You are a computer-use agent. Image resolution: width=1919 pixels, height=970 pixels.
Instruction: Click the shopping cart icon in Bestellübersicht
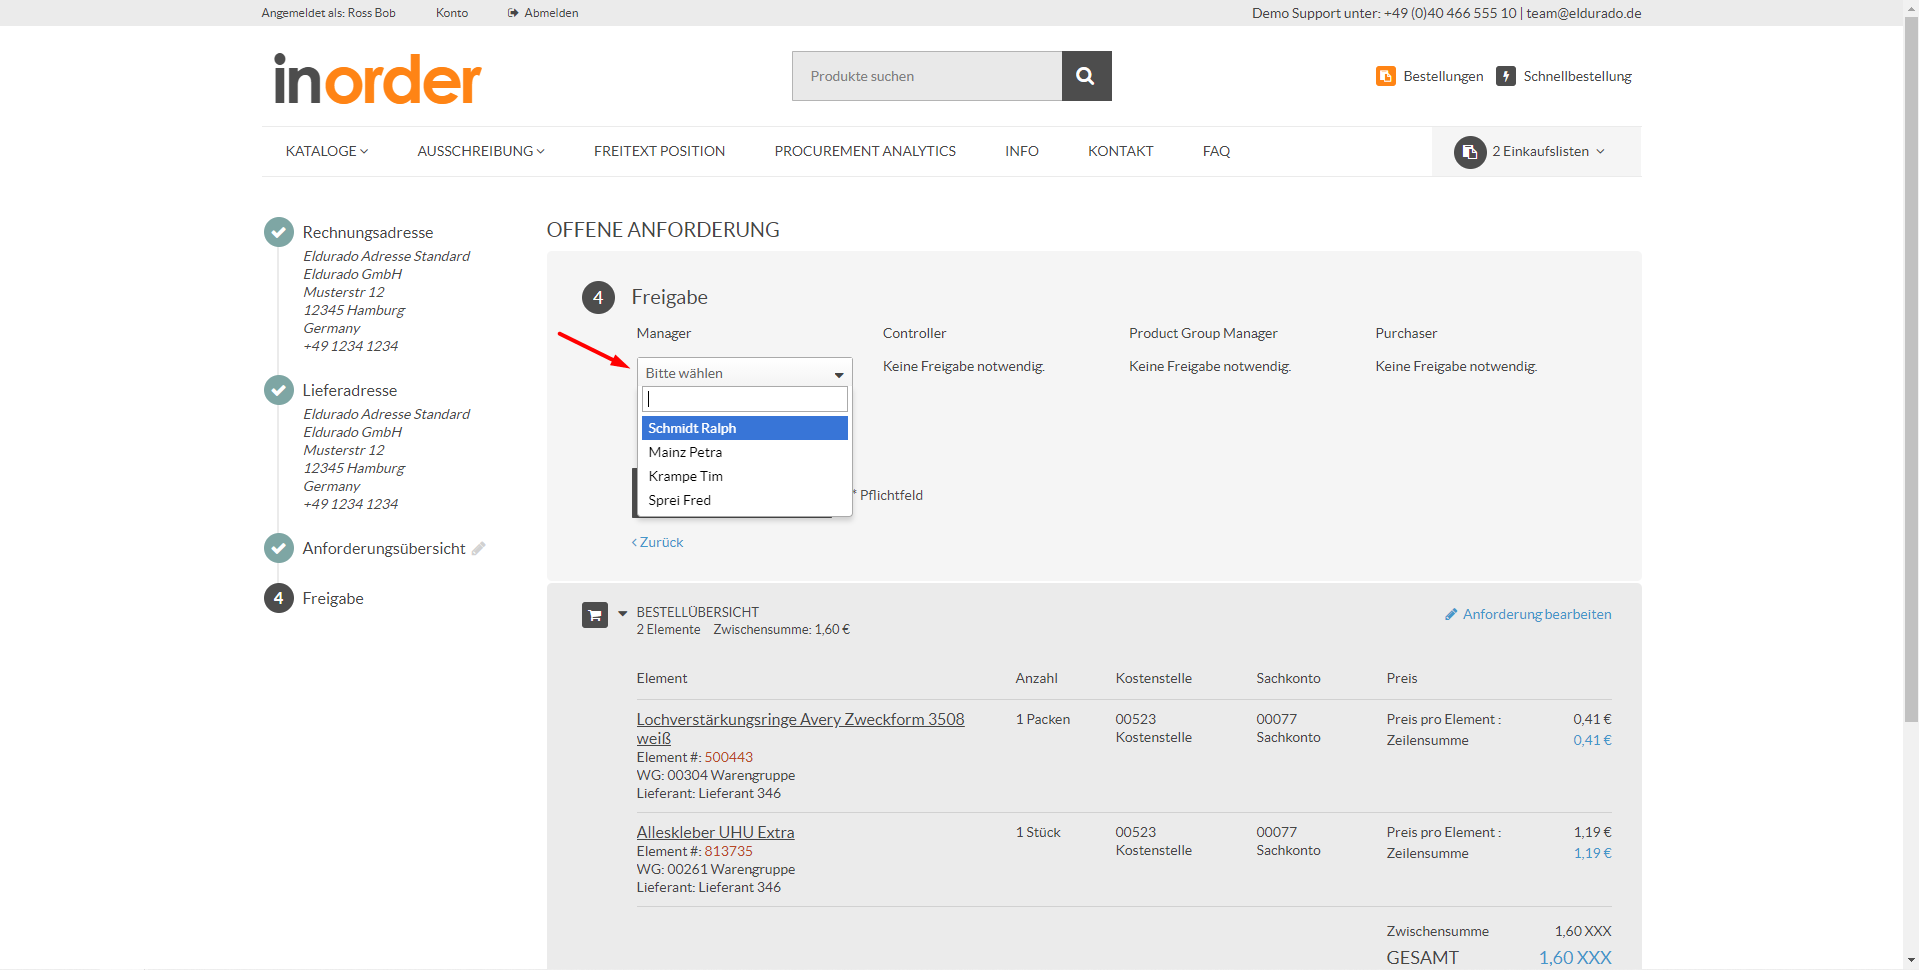594,615
